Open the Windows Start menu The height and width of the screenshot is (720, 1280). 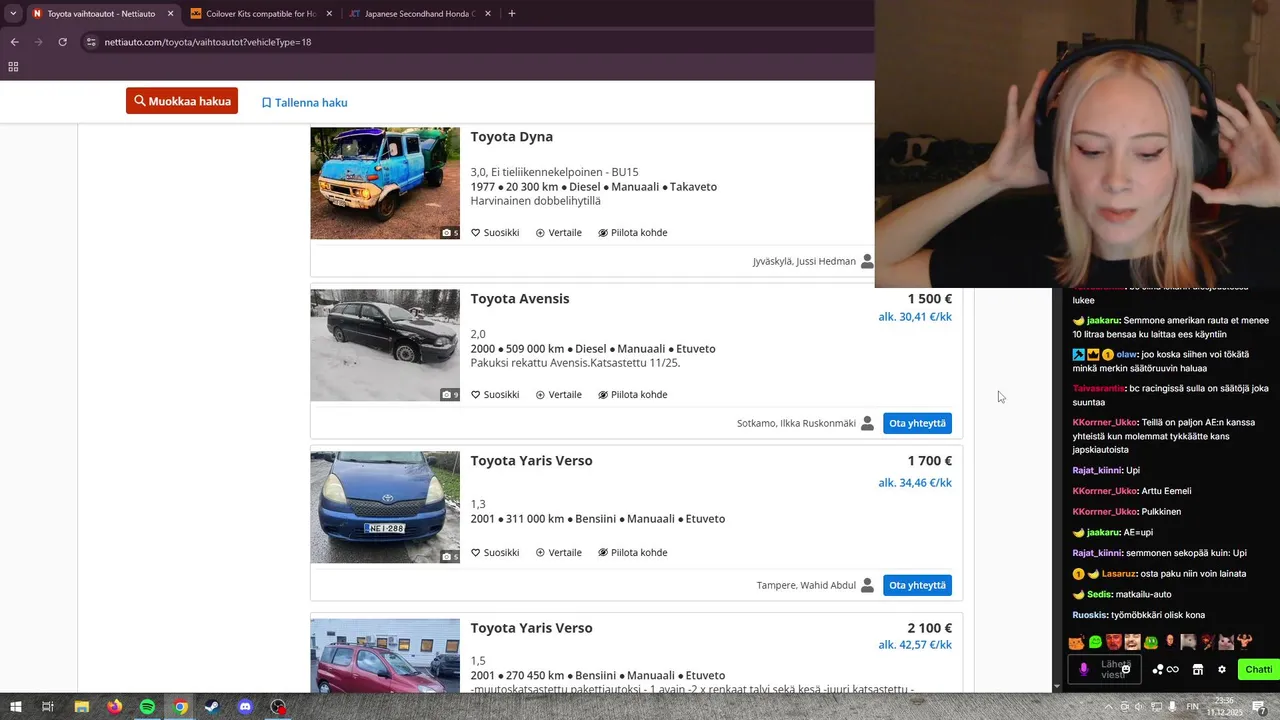15,707
